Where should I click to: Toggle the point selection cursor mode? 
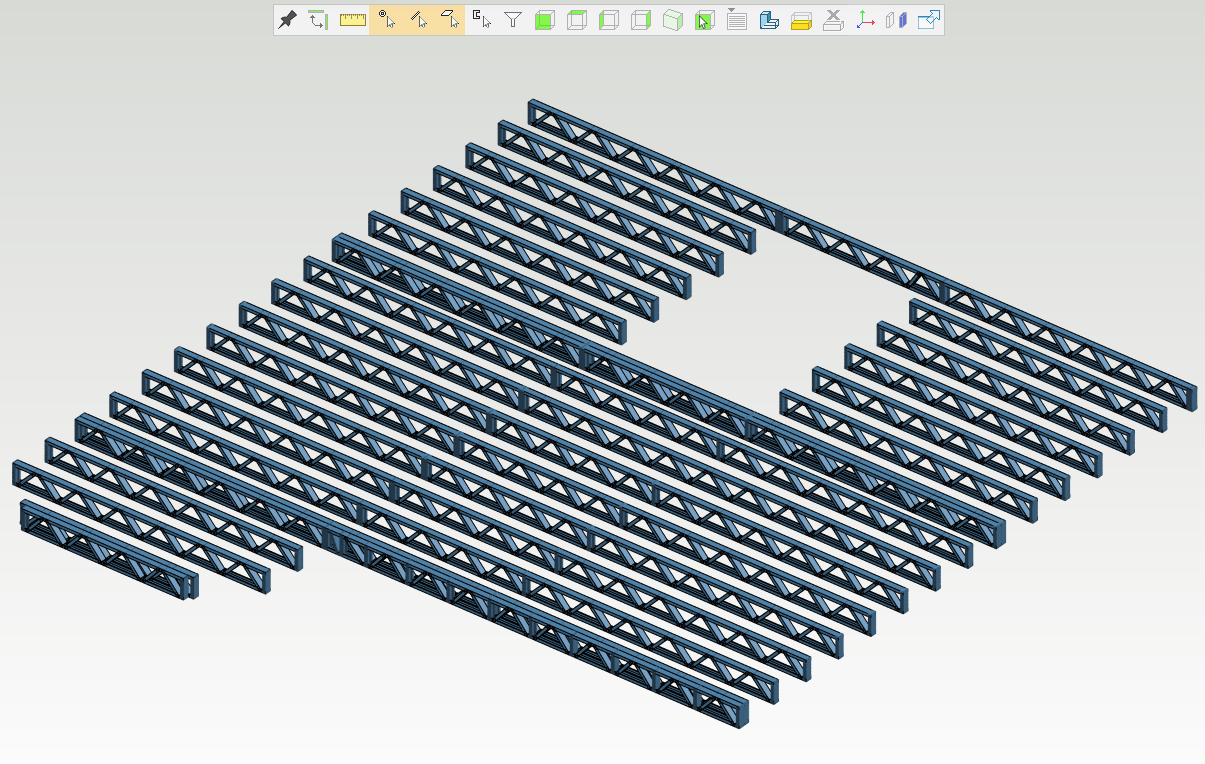point(386,20)
